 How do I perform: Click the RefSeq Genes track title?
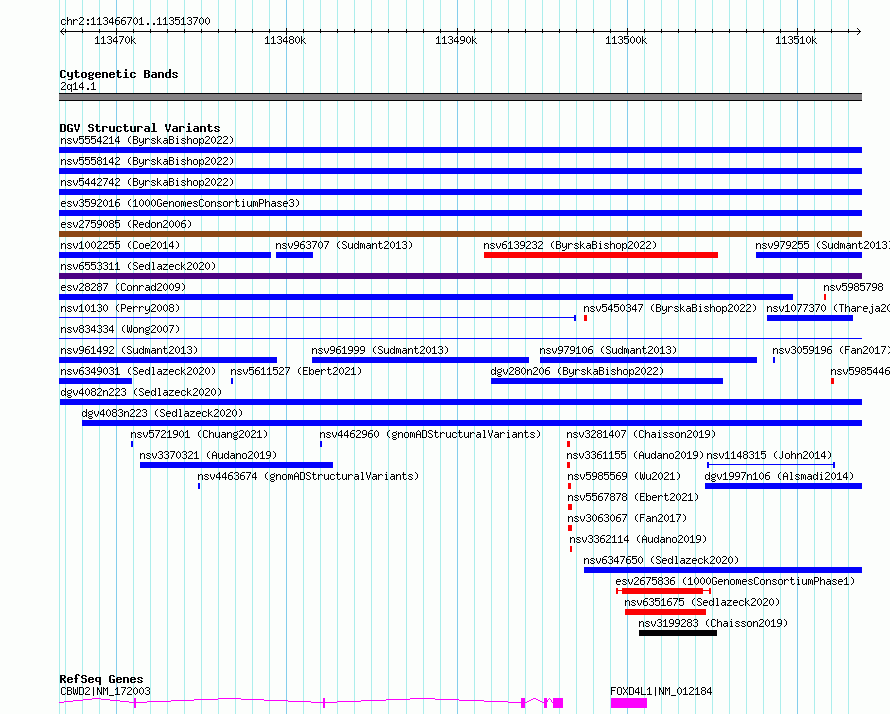point(102,679)
